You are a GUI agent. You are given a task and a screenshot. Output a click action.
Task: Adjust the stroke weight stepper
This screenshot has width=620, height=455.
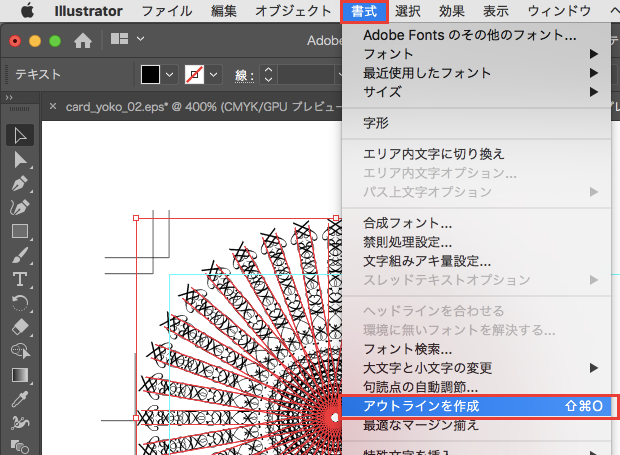coord(268,75)
